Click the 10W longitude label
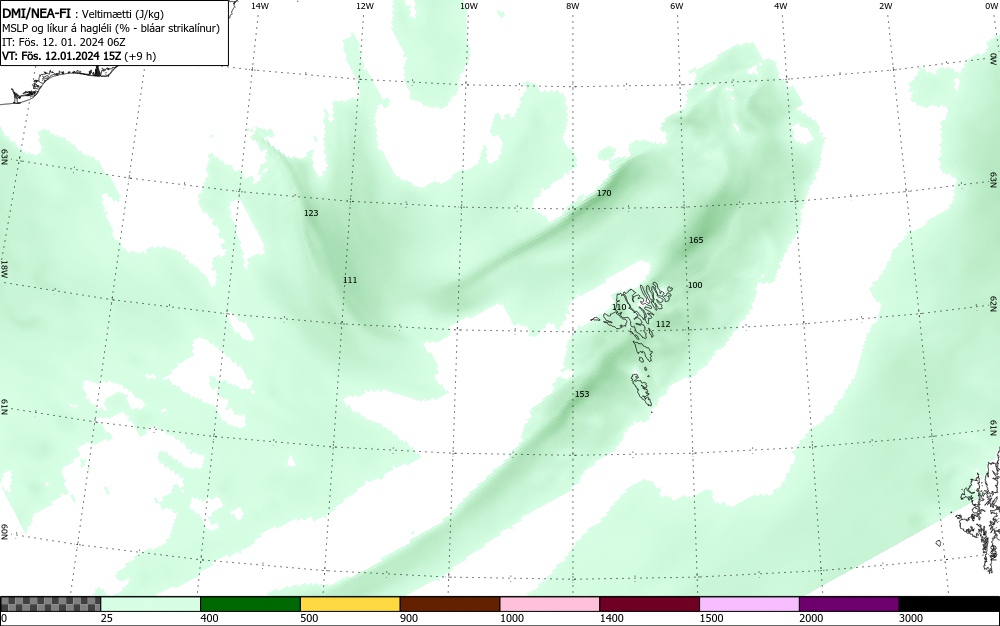 point(469,6)
